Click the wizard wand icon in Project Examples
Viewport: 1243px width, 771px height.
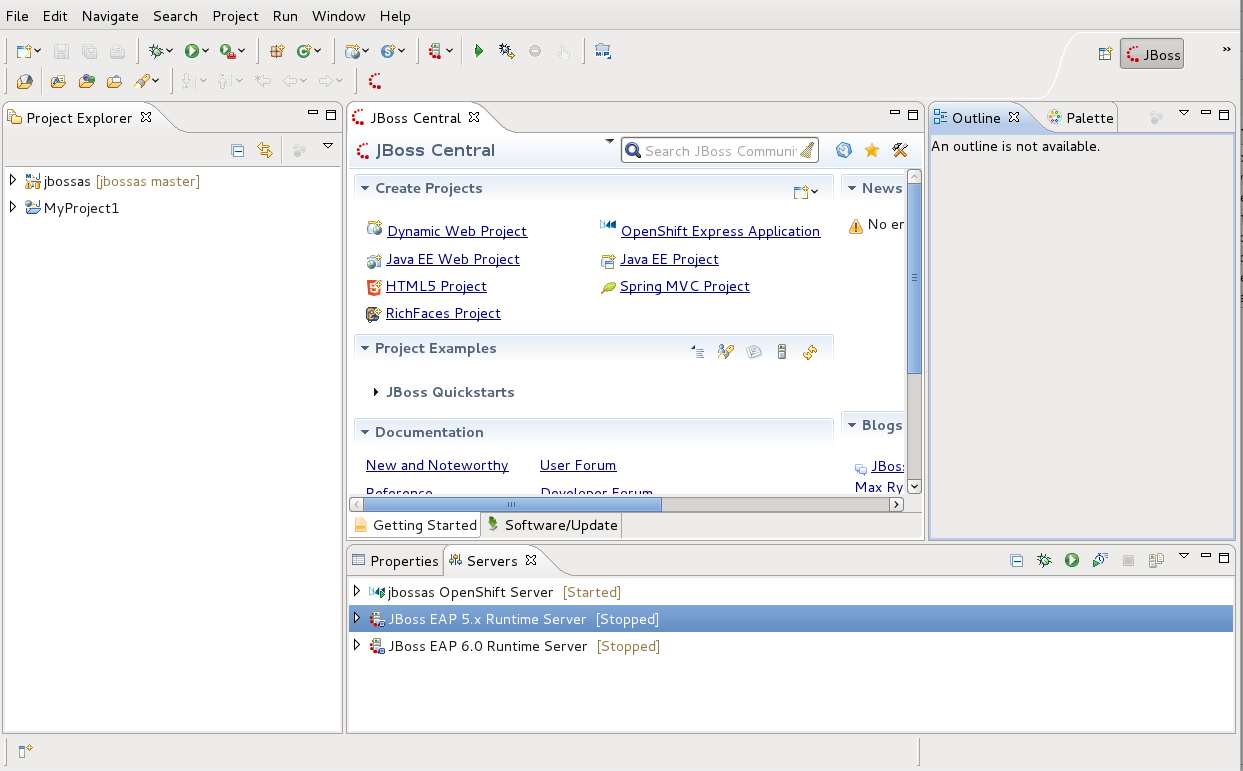click(x=726, y=351)
